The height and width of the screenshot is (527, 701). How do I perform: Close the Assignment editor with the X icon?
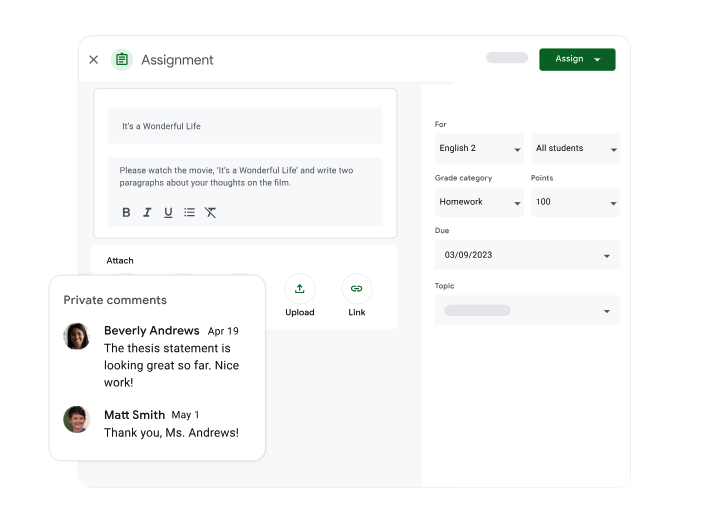pyautogui.click(x=93, y=59)
